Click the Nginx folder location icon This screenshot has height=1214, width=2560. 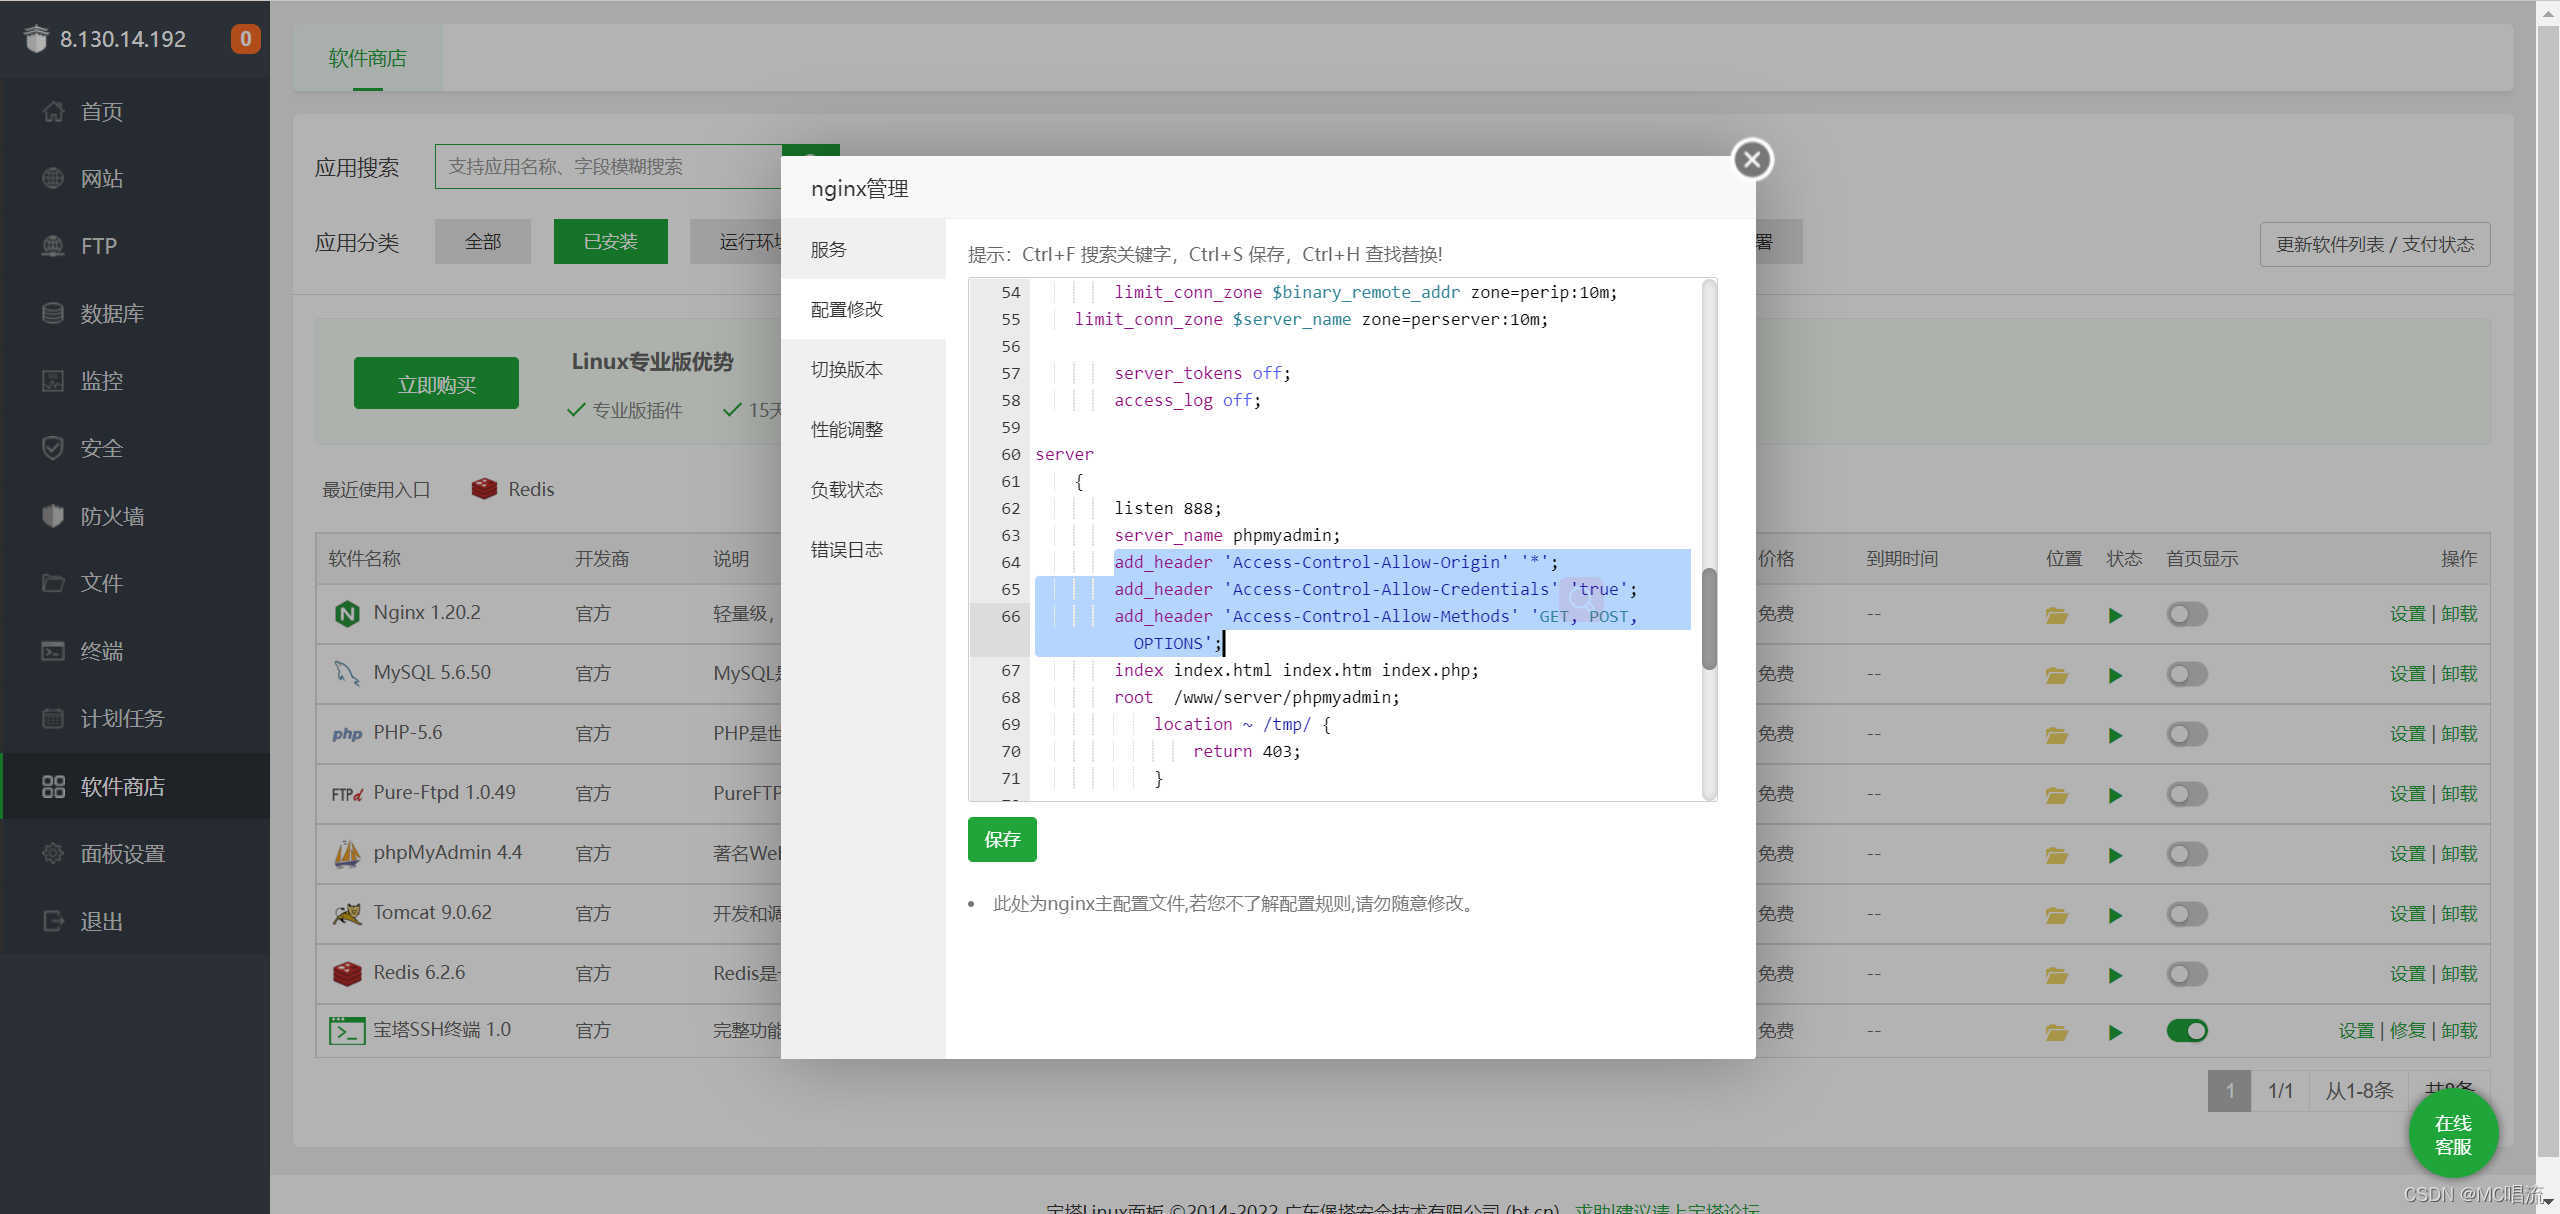coord(2056,615)
